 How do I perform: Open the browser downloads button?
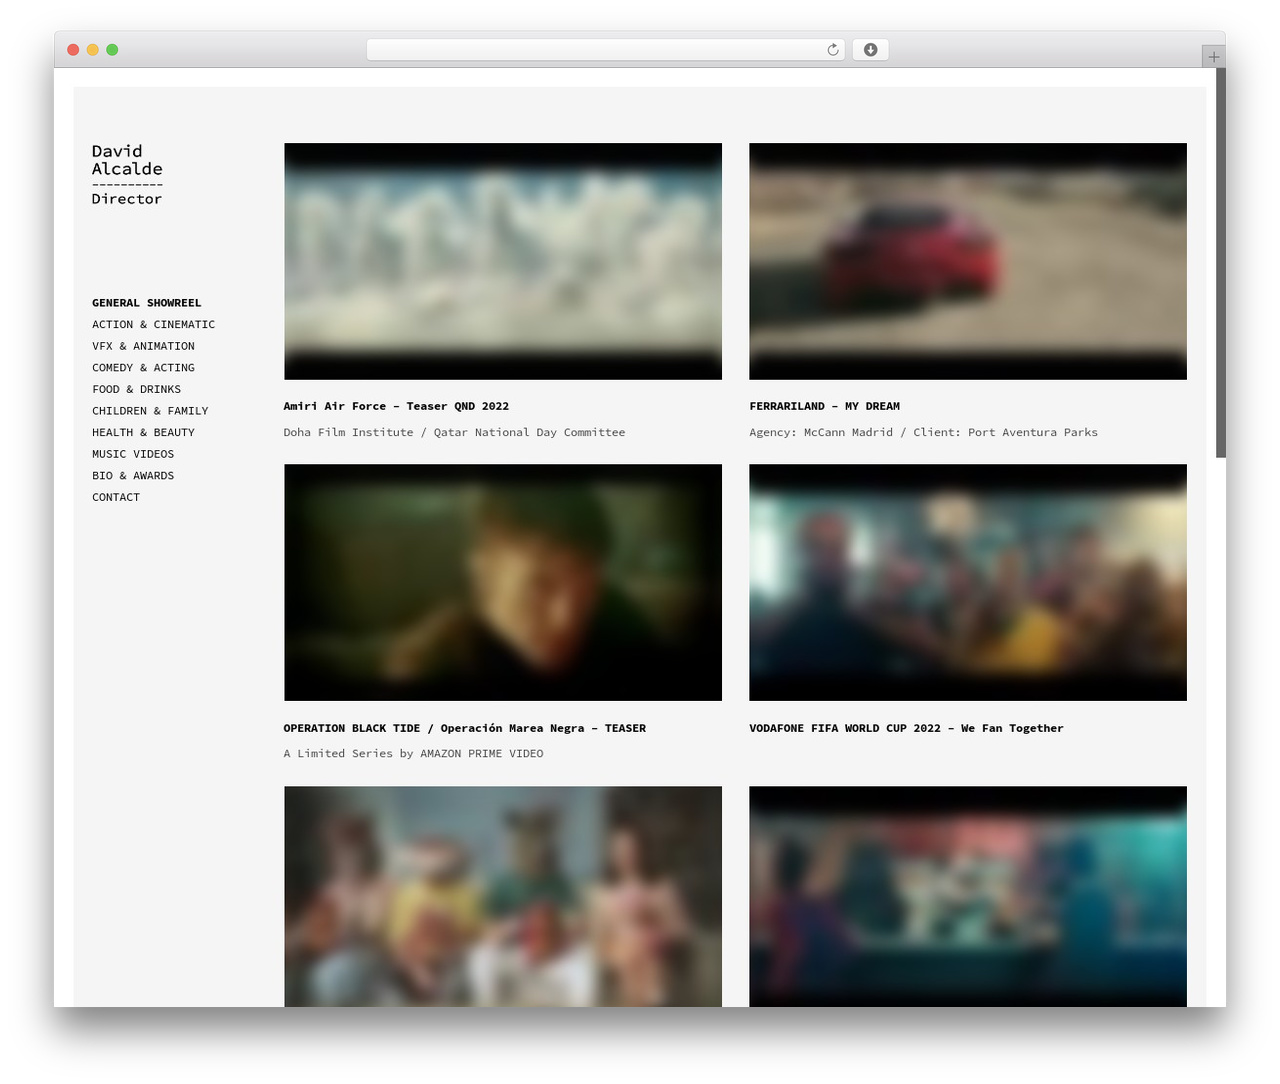870,50
